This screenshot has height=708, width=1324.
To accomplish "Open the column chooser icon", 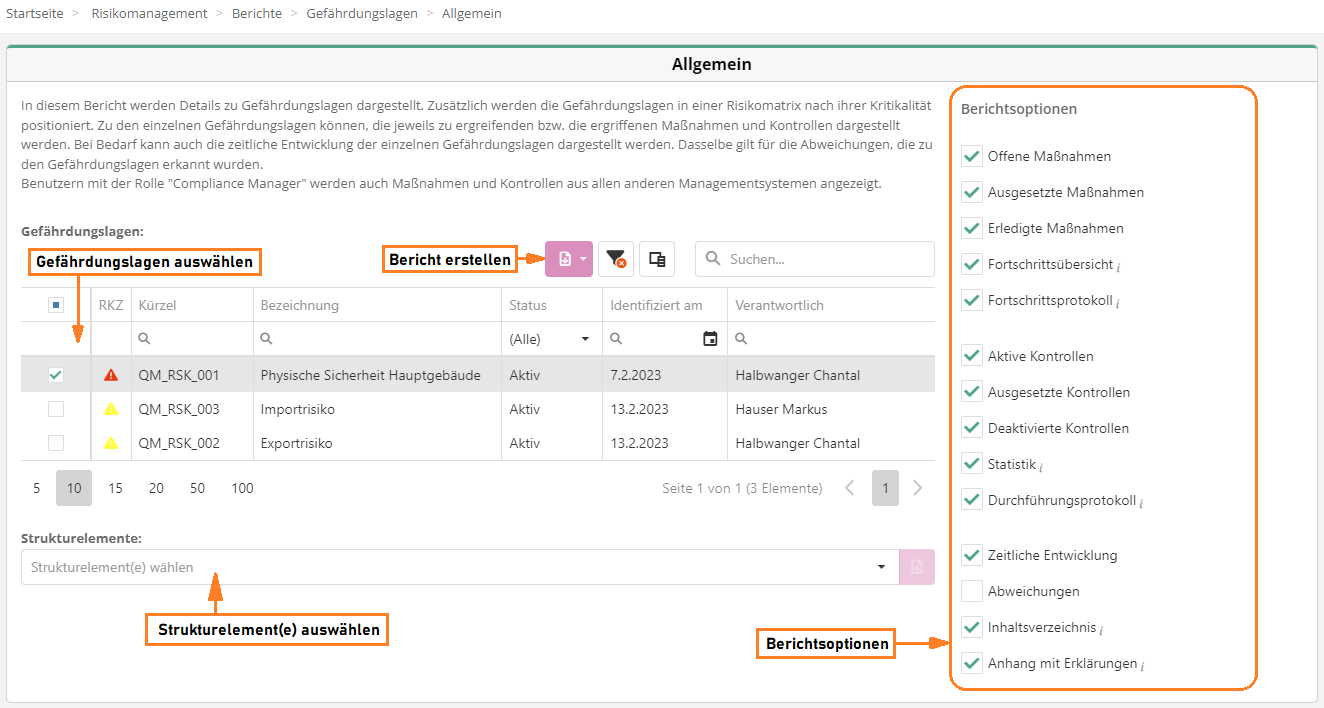I will tap(657, 259).
